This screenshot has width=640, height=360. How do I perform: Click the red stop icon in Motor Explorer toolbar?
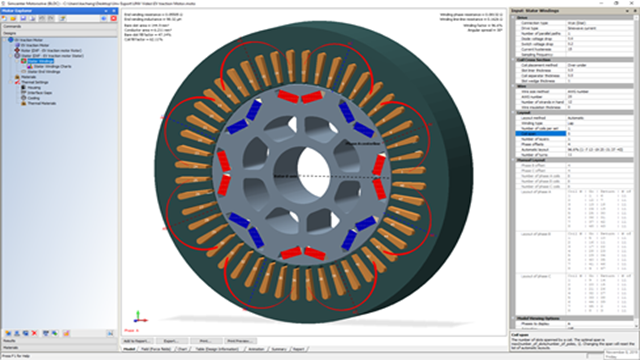(x=113, y=18)
